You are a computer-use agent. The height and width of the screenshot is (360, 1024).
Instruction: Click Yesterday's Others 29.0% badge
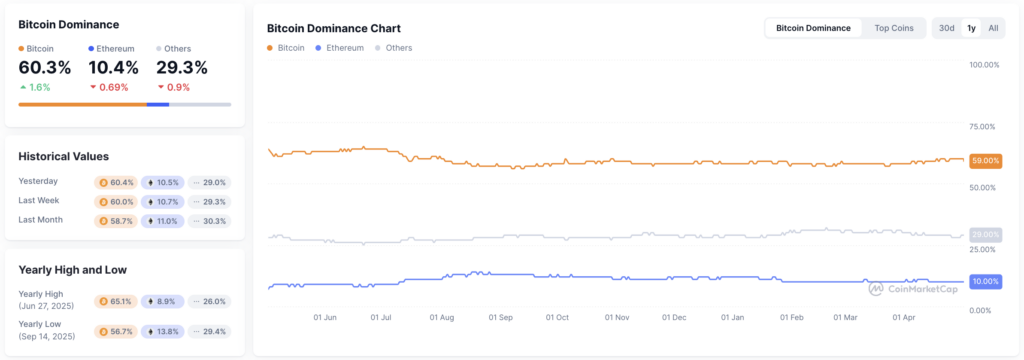point(210,183)
